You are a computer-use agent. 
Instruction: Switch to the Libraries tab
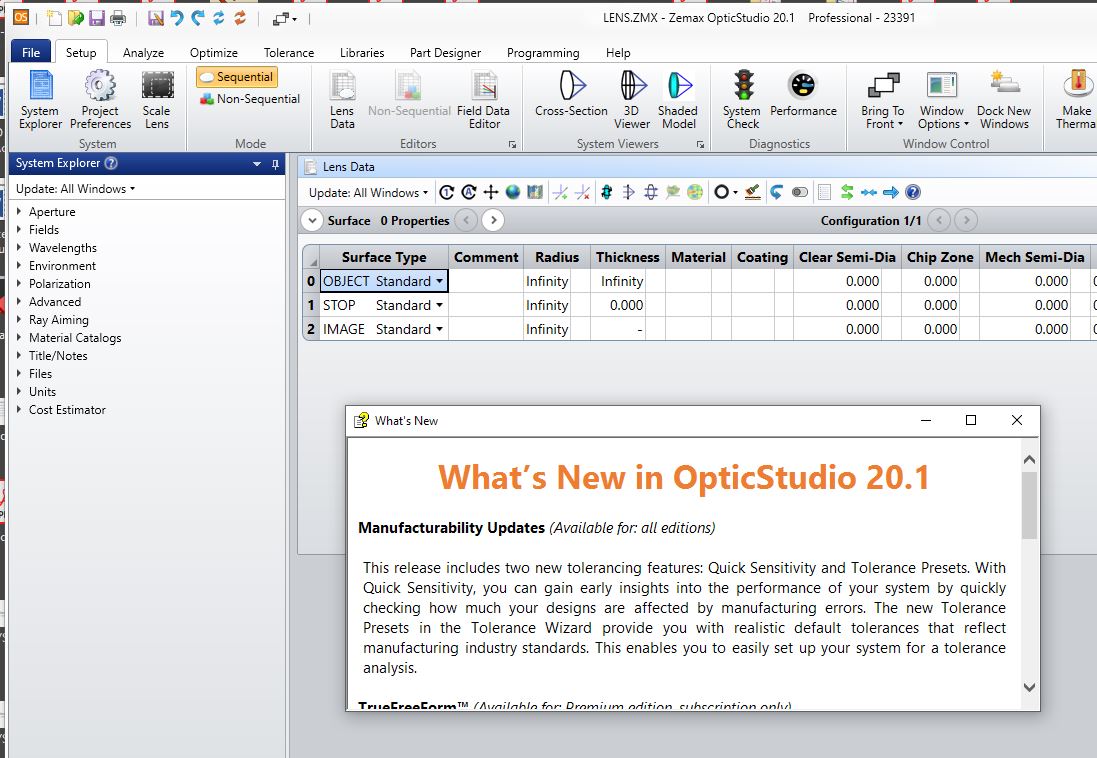click(x=362, y=52)
